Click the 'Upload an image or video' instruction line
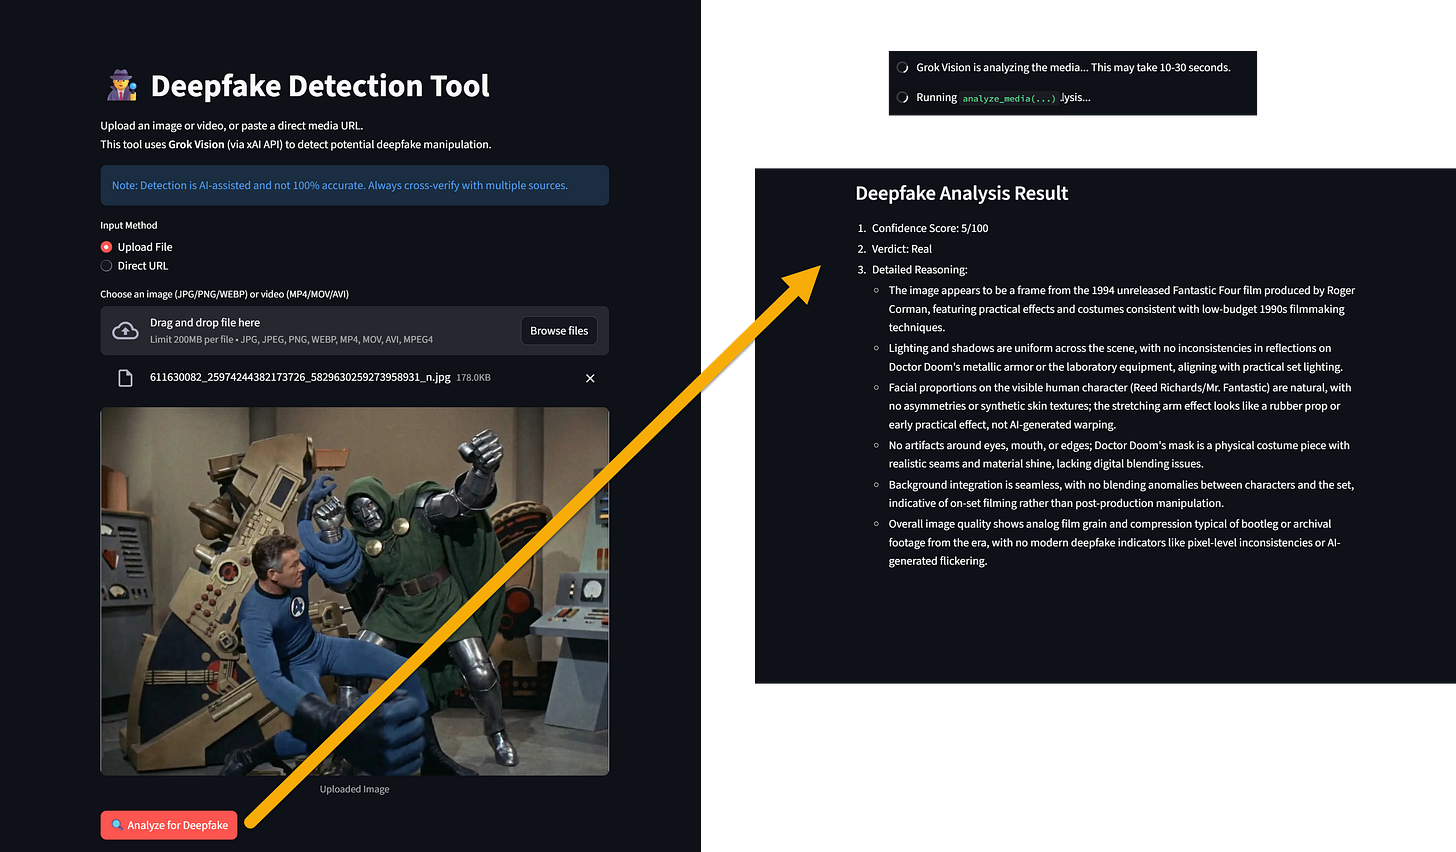Image resolution: width=1456 pixels, height=852 pixels. click(232, 126)
